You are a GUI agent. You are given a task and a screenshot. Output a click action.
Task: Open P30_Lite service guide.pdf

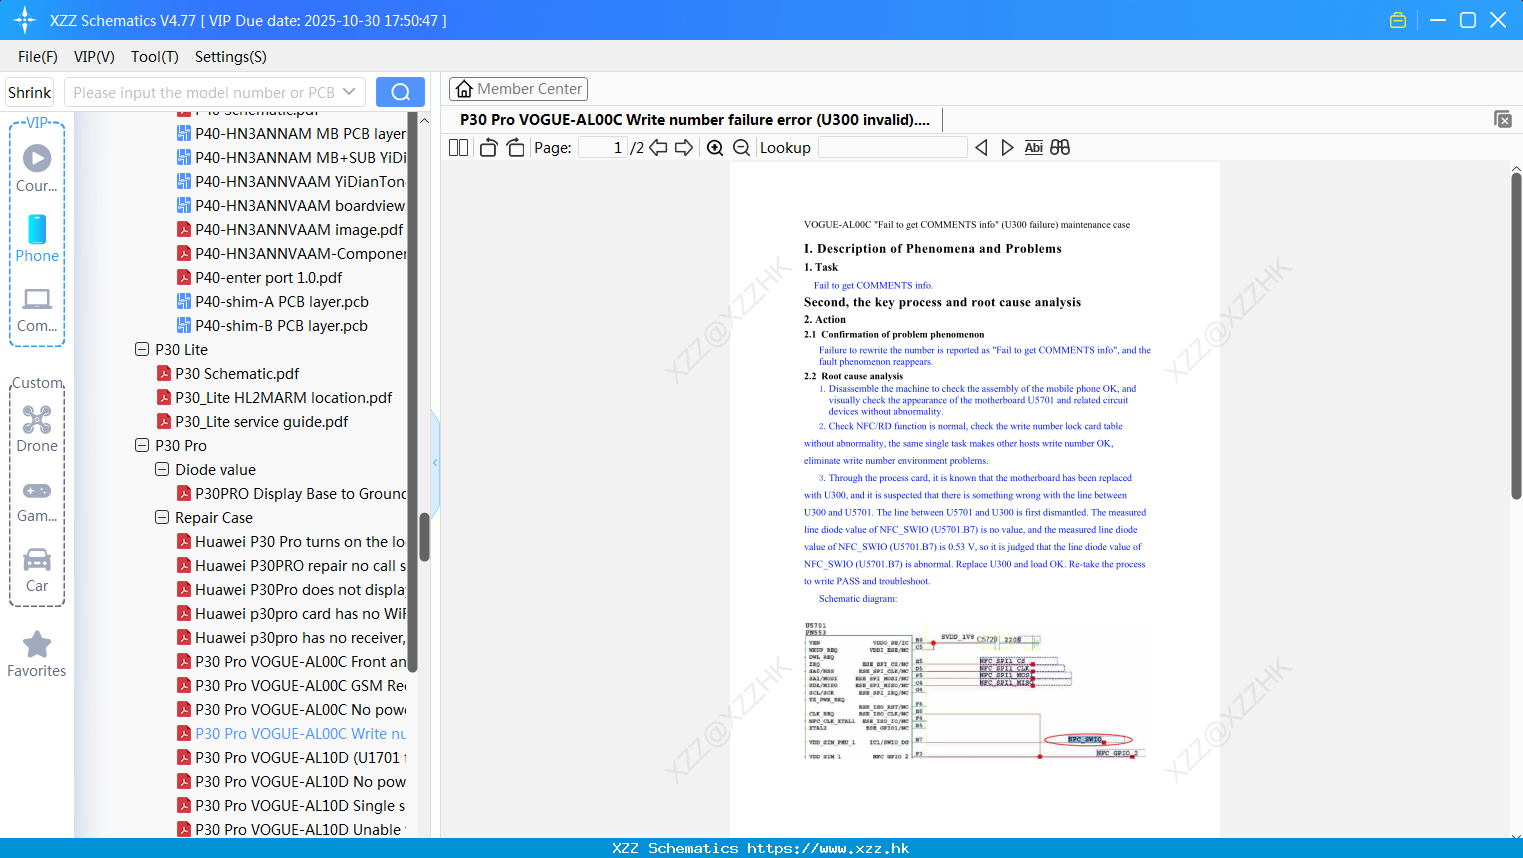tap(253, 421)
